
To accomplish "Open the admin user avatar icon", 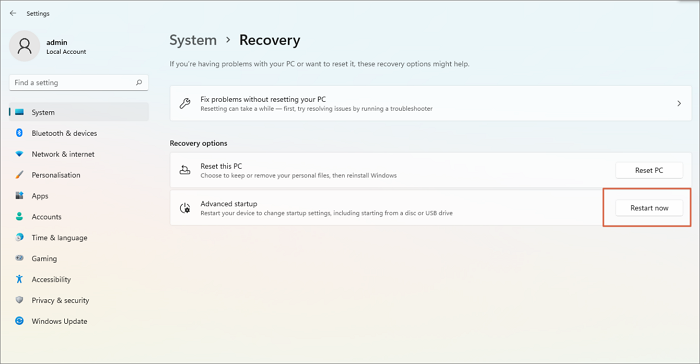I will click(25, 46).
